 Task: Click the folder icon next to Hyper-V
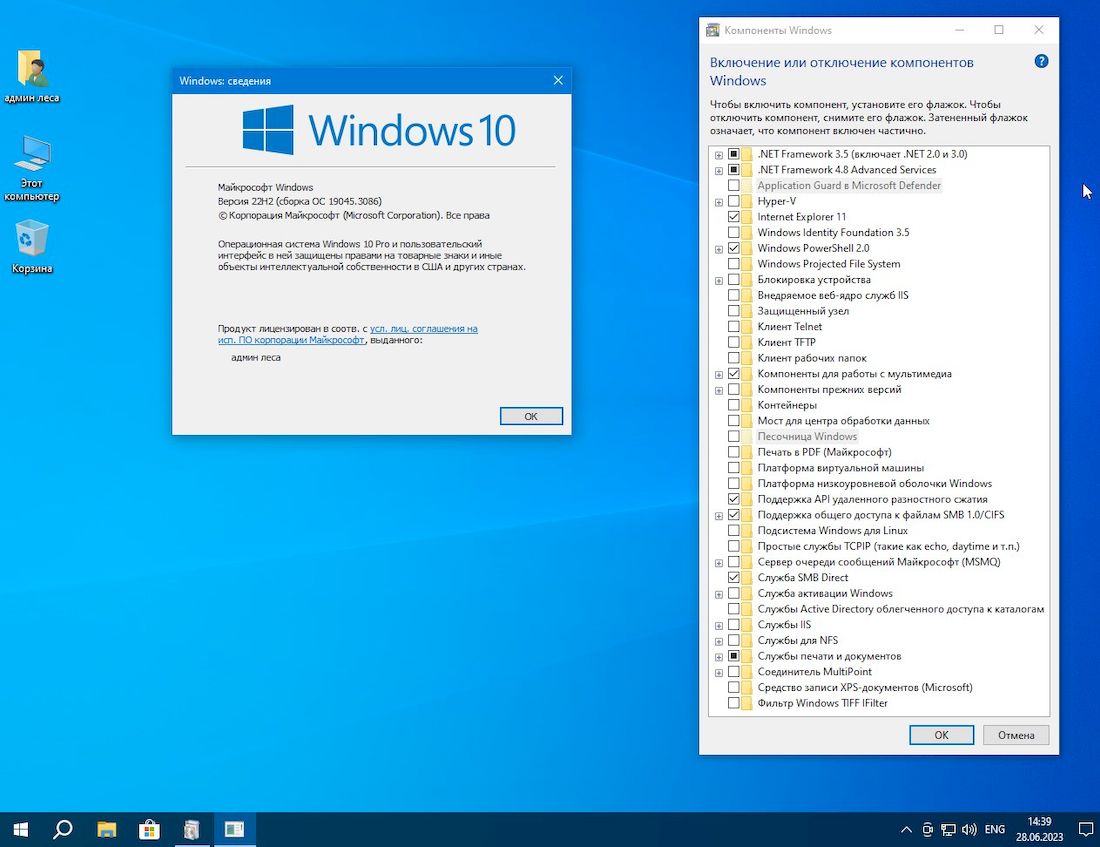click(747, 201)
